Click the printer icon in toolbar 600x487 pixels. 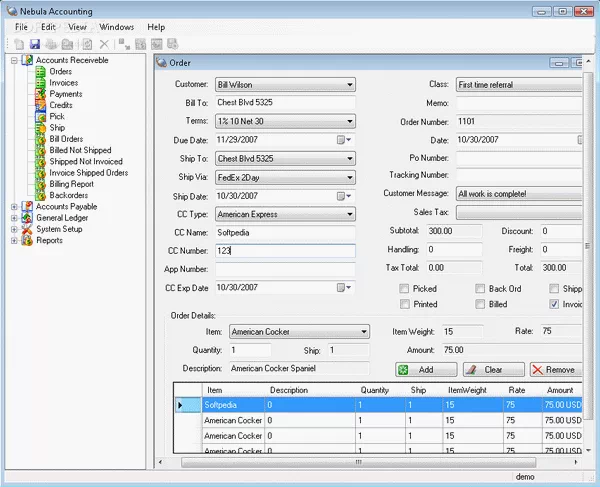tap(51, 44)
